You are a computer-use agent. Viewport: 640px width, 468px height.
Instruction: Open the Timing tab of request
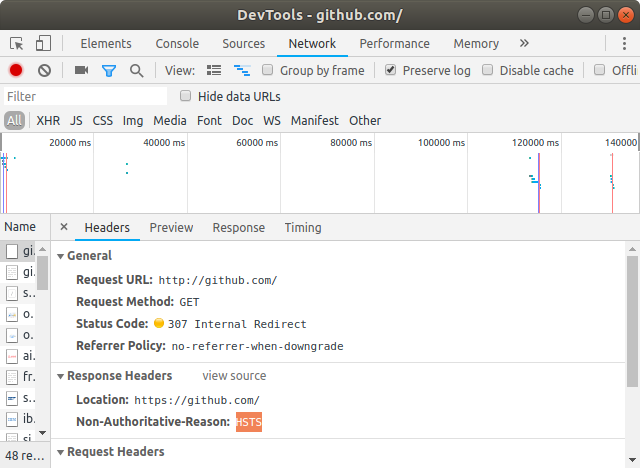(x=303, y=227)
